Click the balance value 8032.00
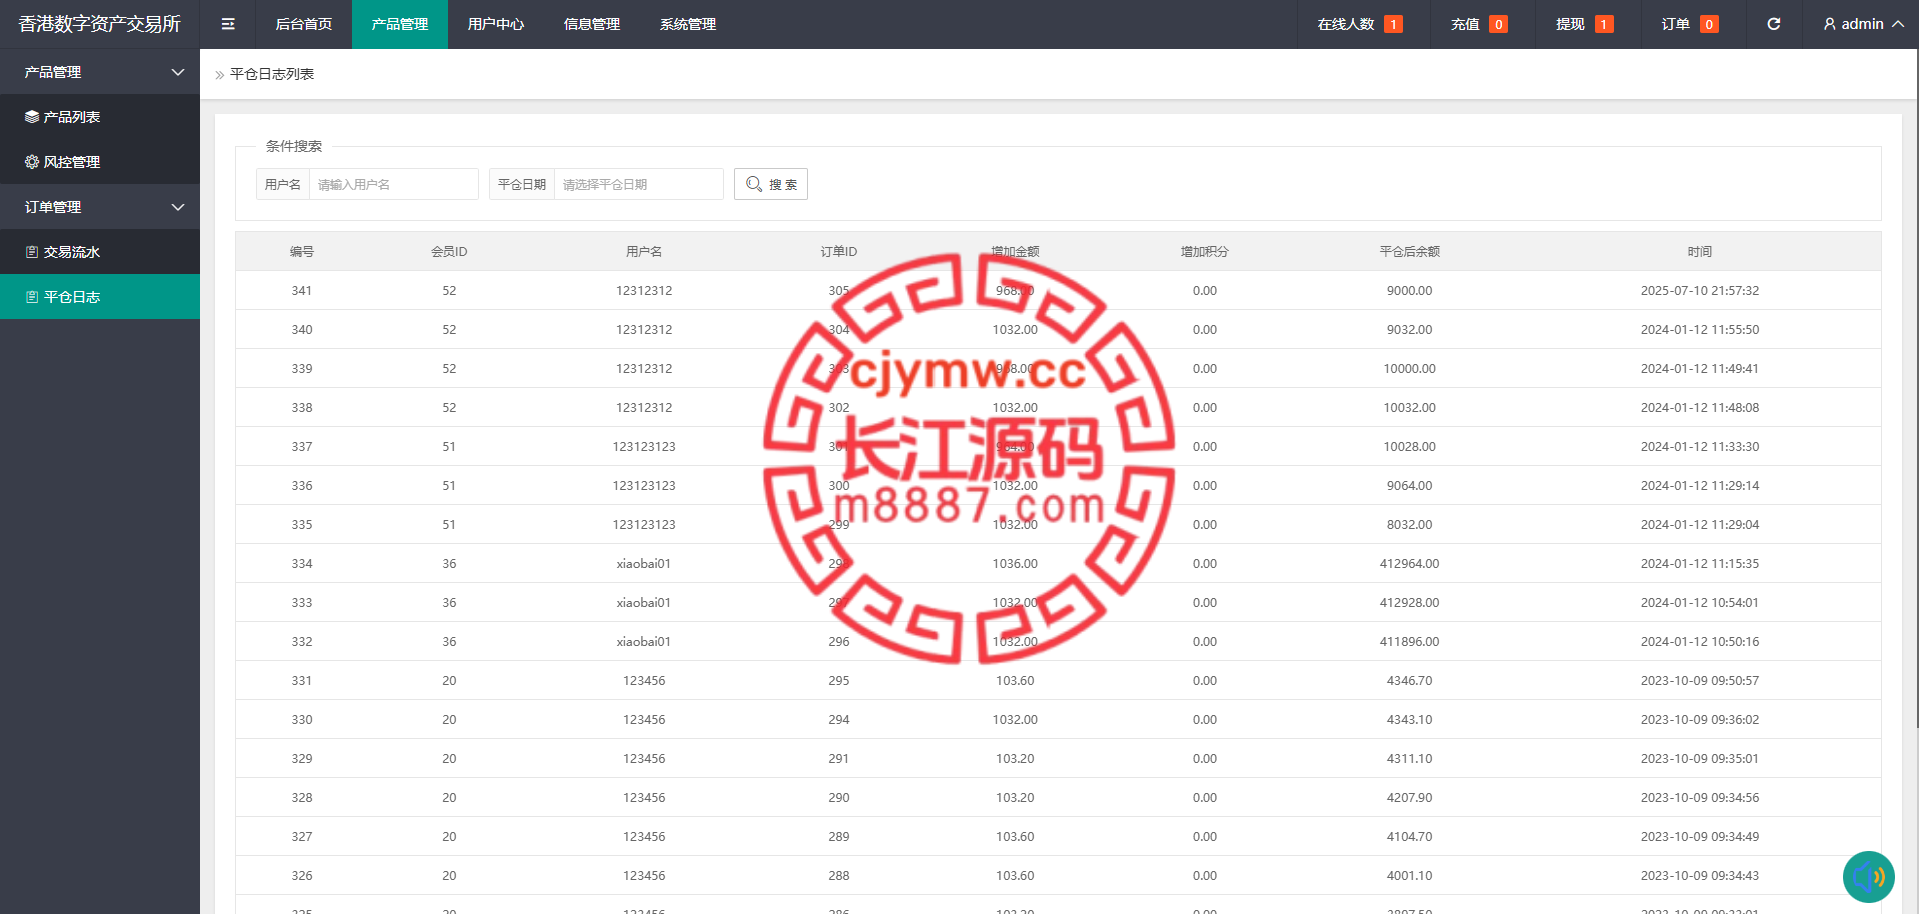 1409,525
